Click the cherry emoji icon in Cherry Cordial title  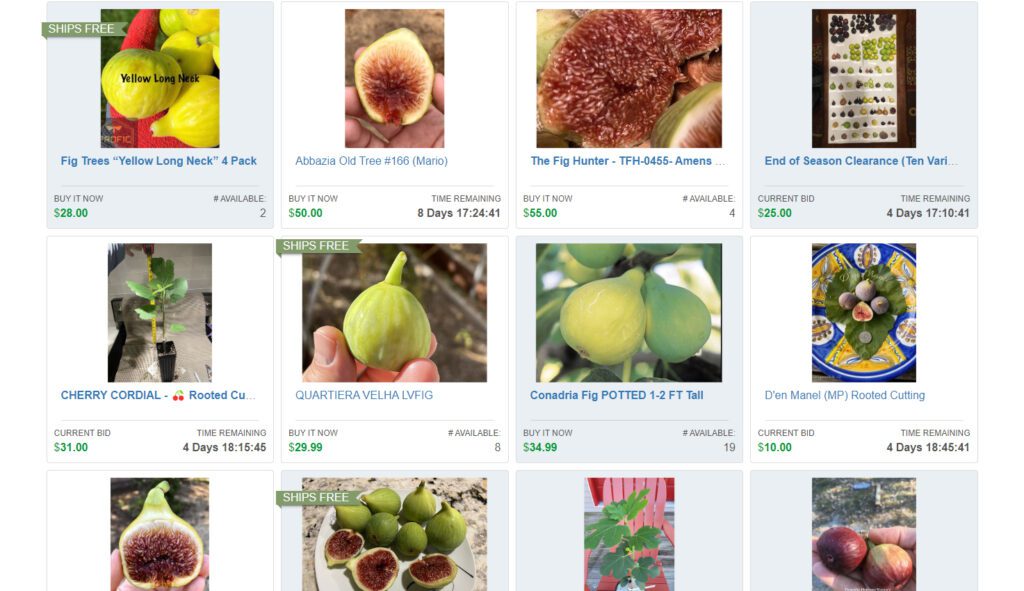(x=178, y=396)
